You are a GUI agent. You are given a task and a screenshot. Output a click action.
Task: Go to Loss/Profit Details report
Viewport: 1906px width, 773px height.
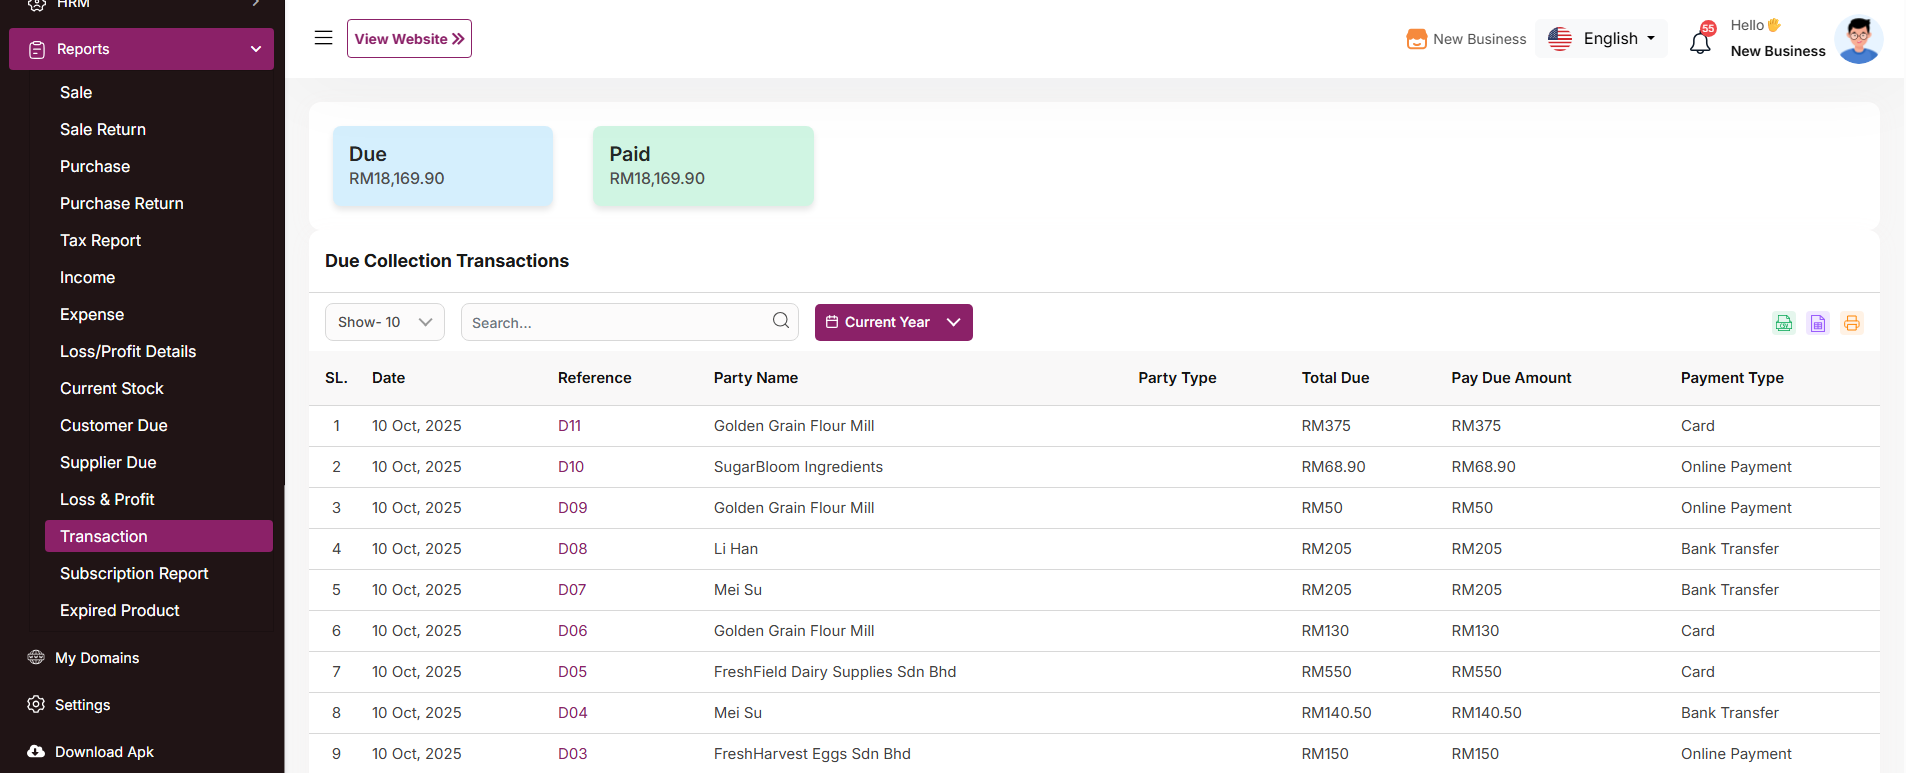coord(127,351)
